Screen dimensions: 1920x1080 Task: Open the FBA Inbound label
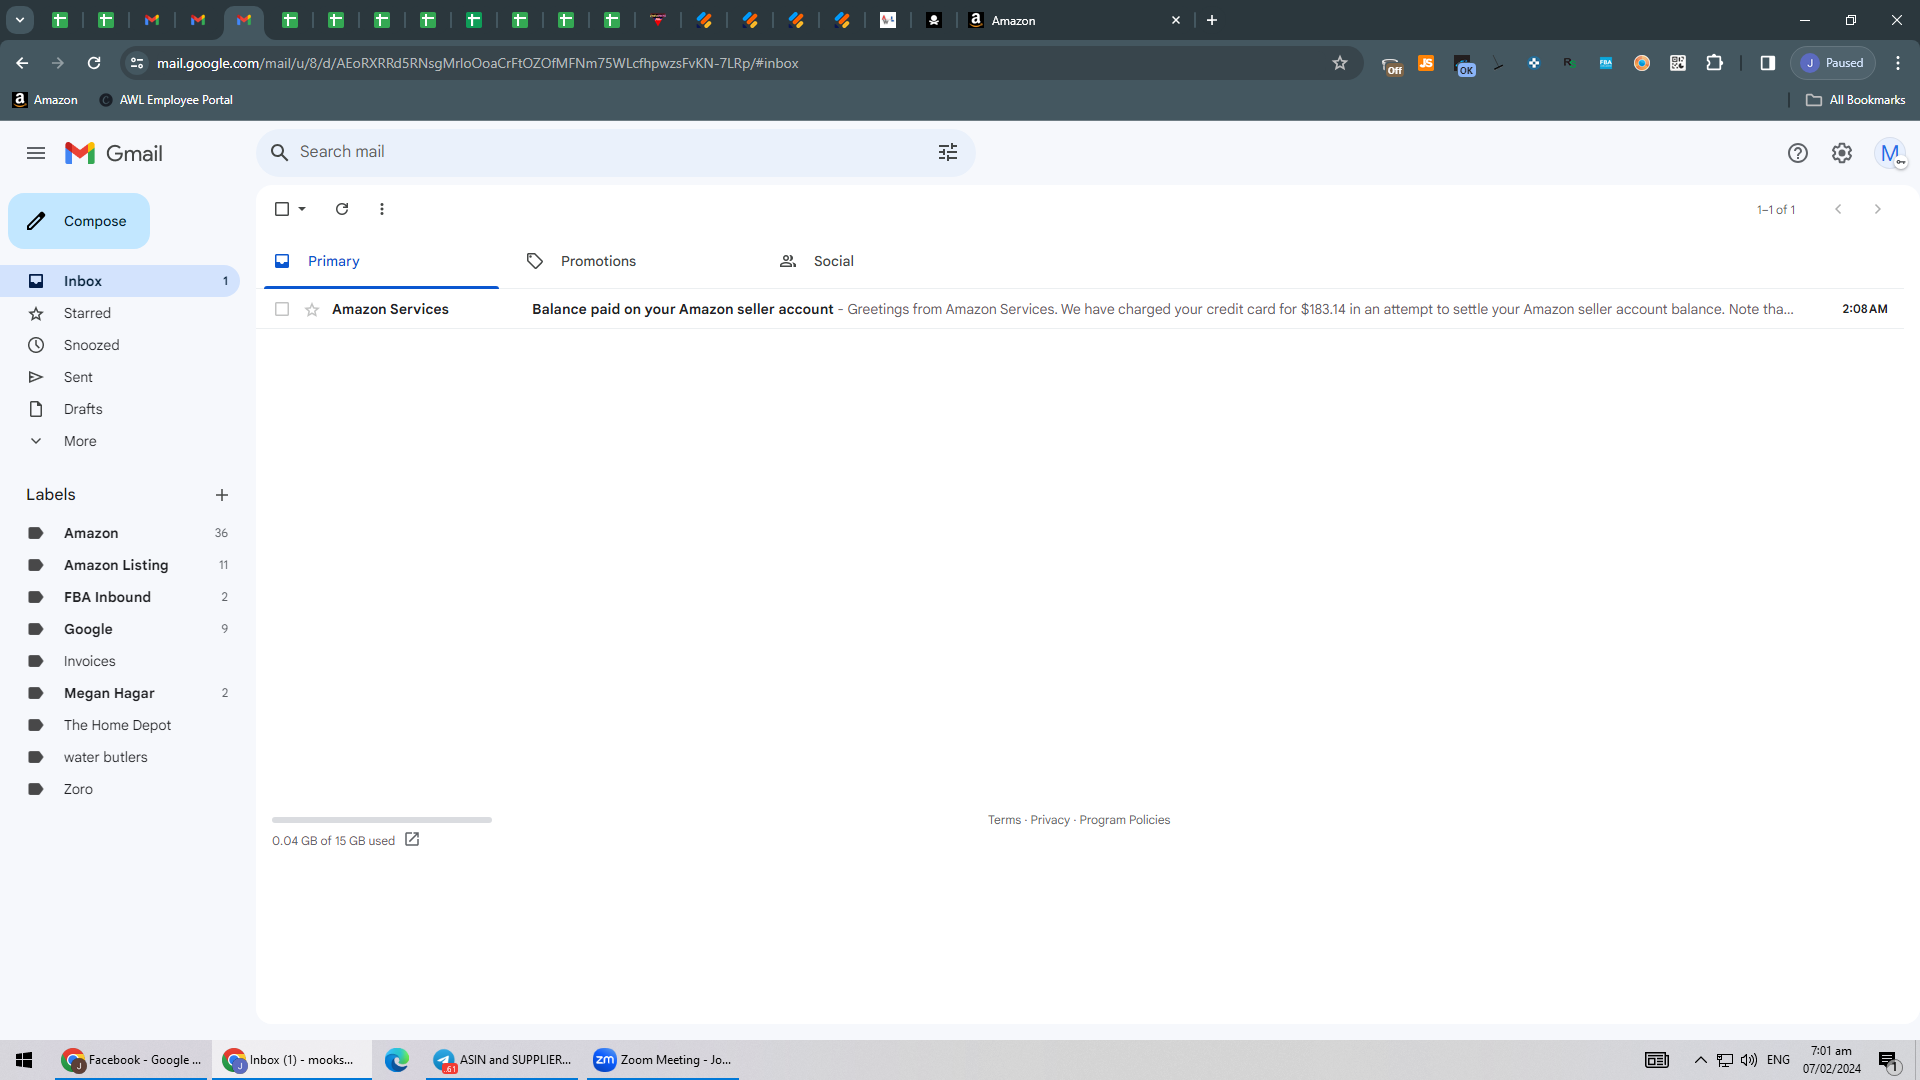[120, 597]
